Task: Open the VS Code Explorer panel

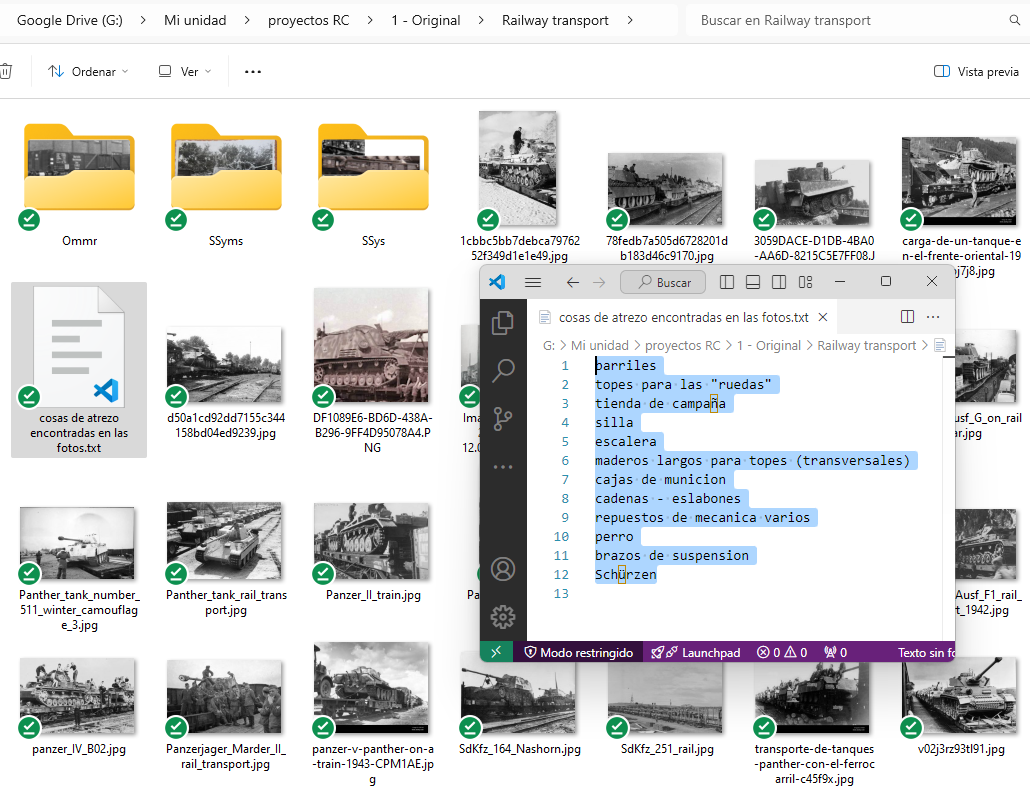Action: 503,322
